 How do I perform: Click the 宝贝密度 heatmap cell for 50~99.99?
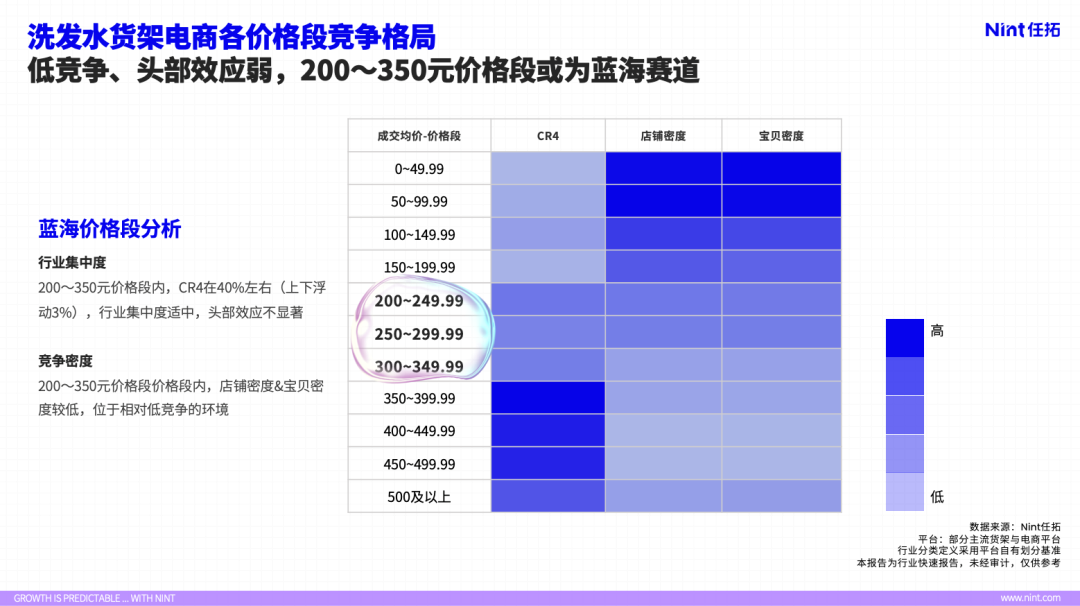[x=782, y=202]
